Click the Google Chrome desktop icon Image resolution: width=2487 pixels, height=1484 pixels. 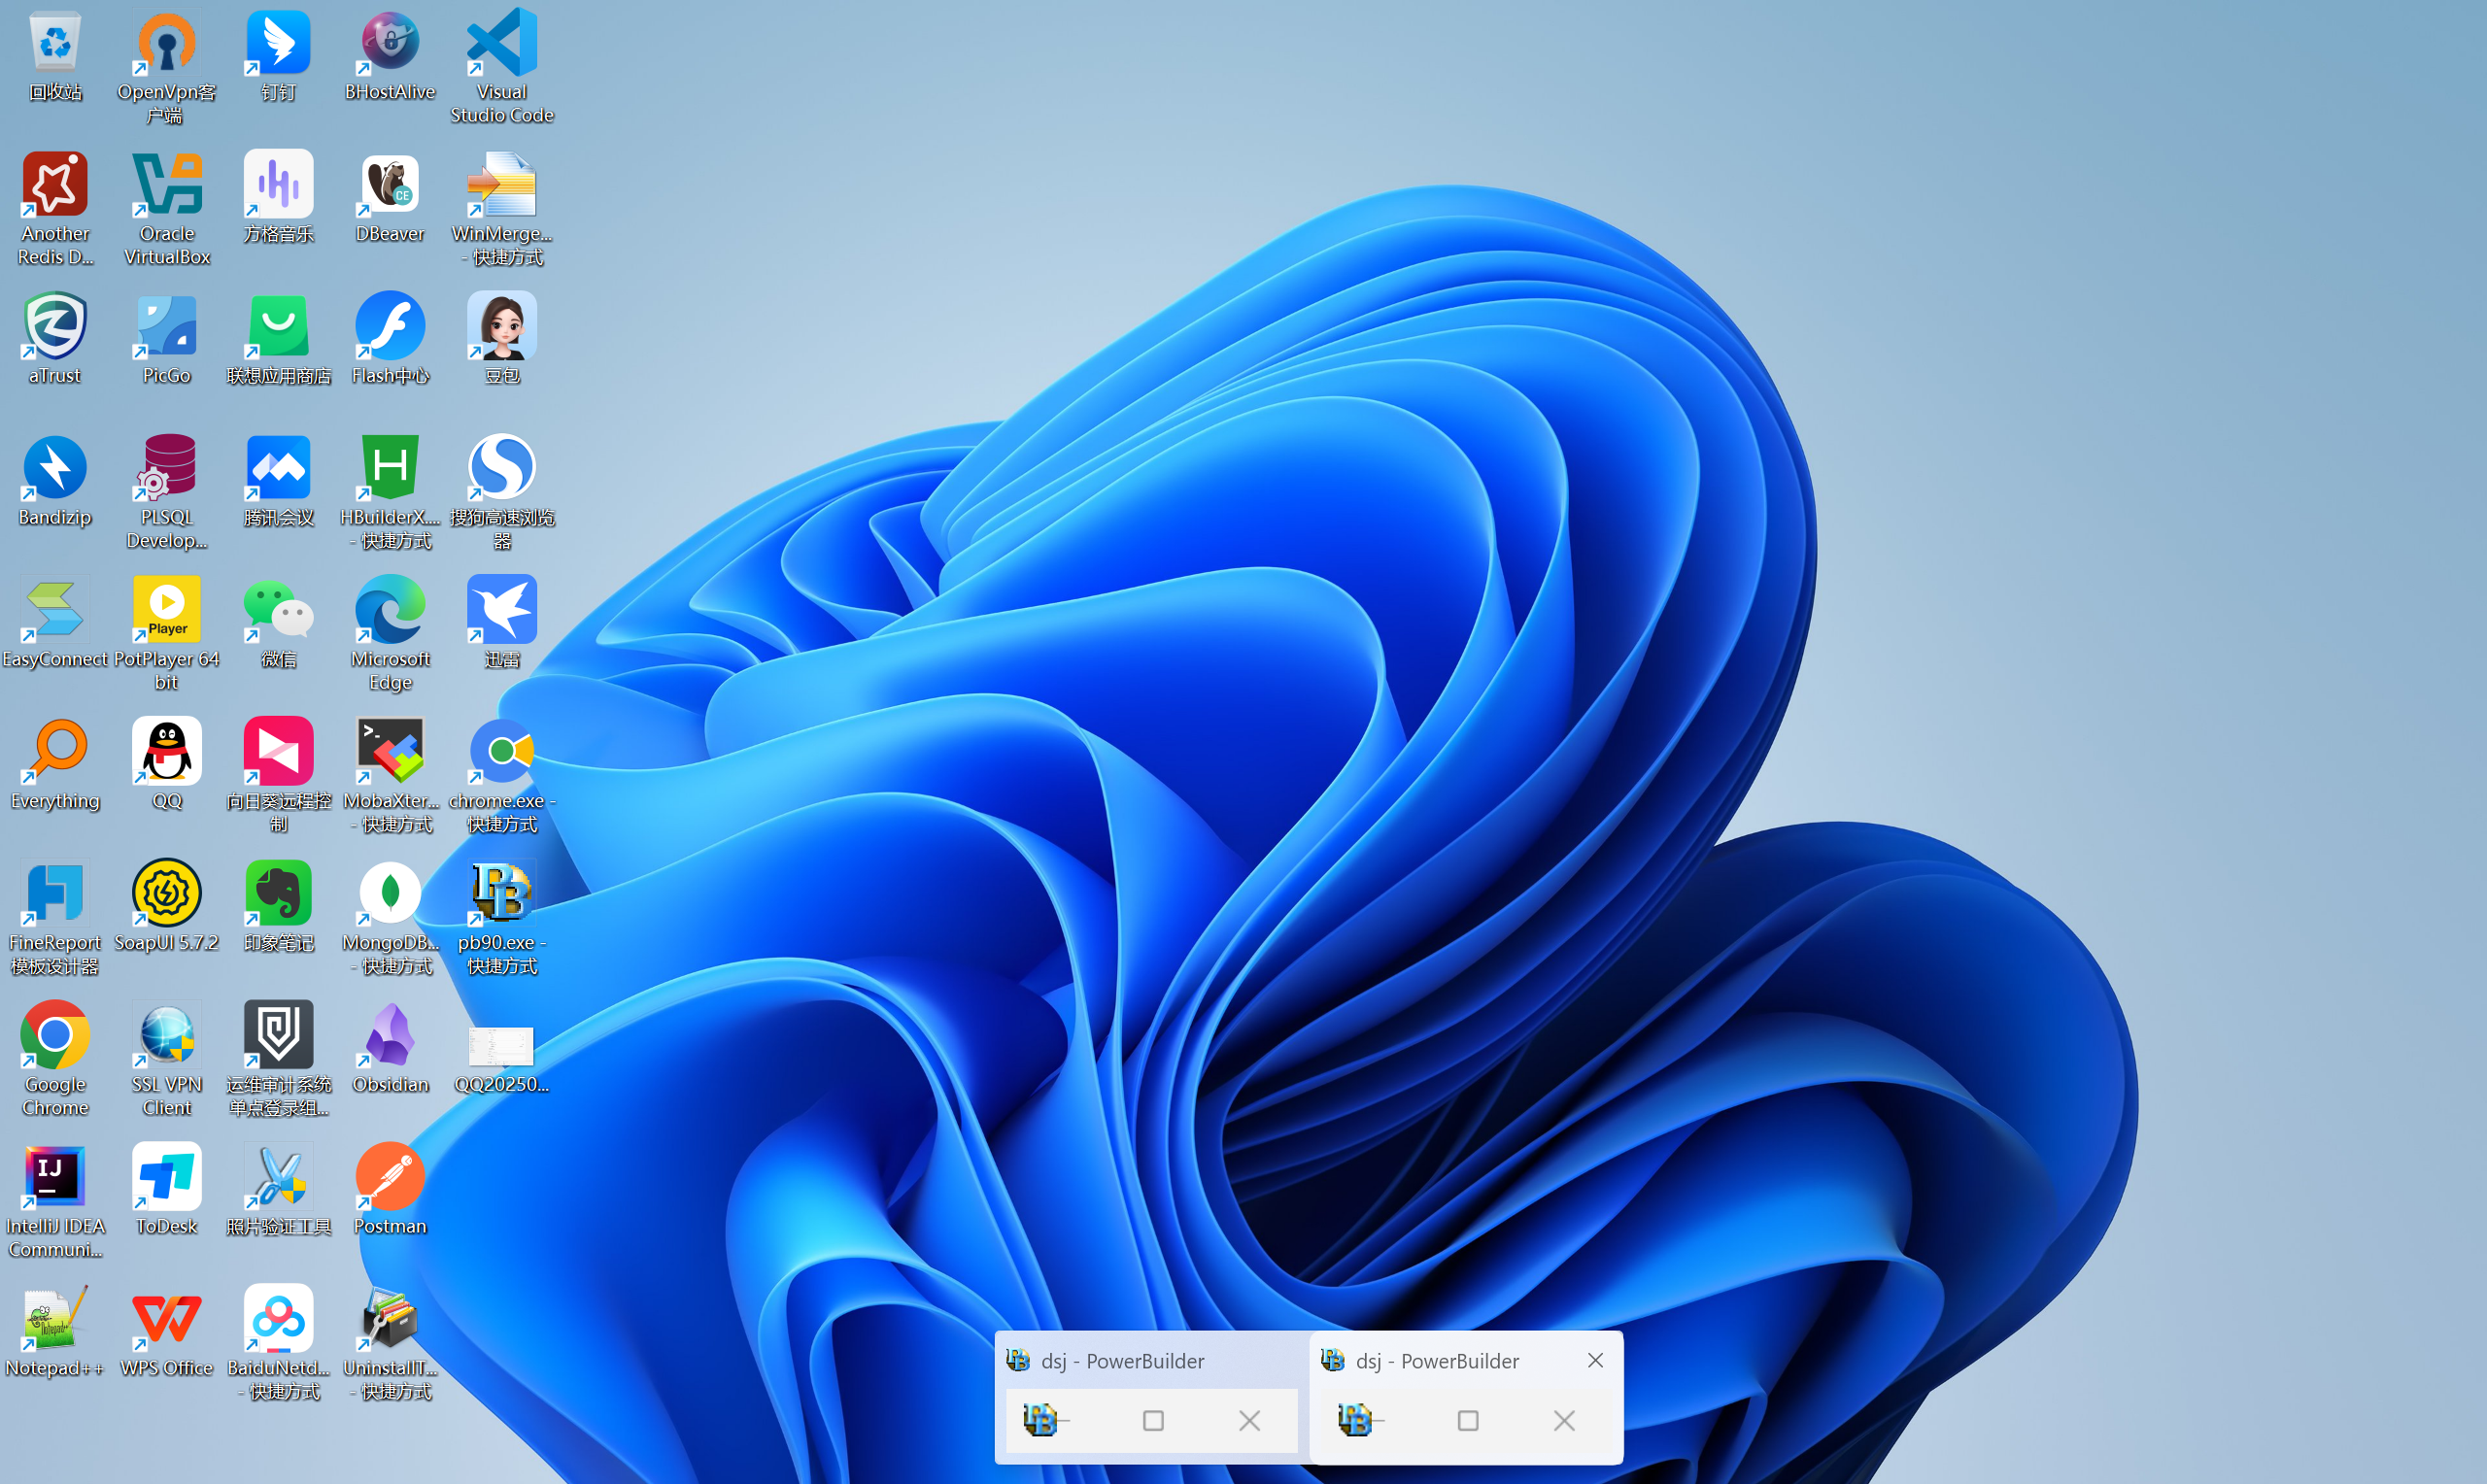(55, 1036)
